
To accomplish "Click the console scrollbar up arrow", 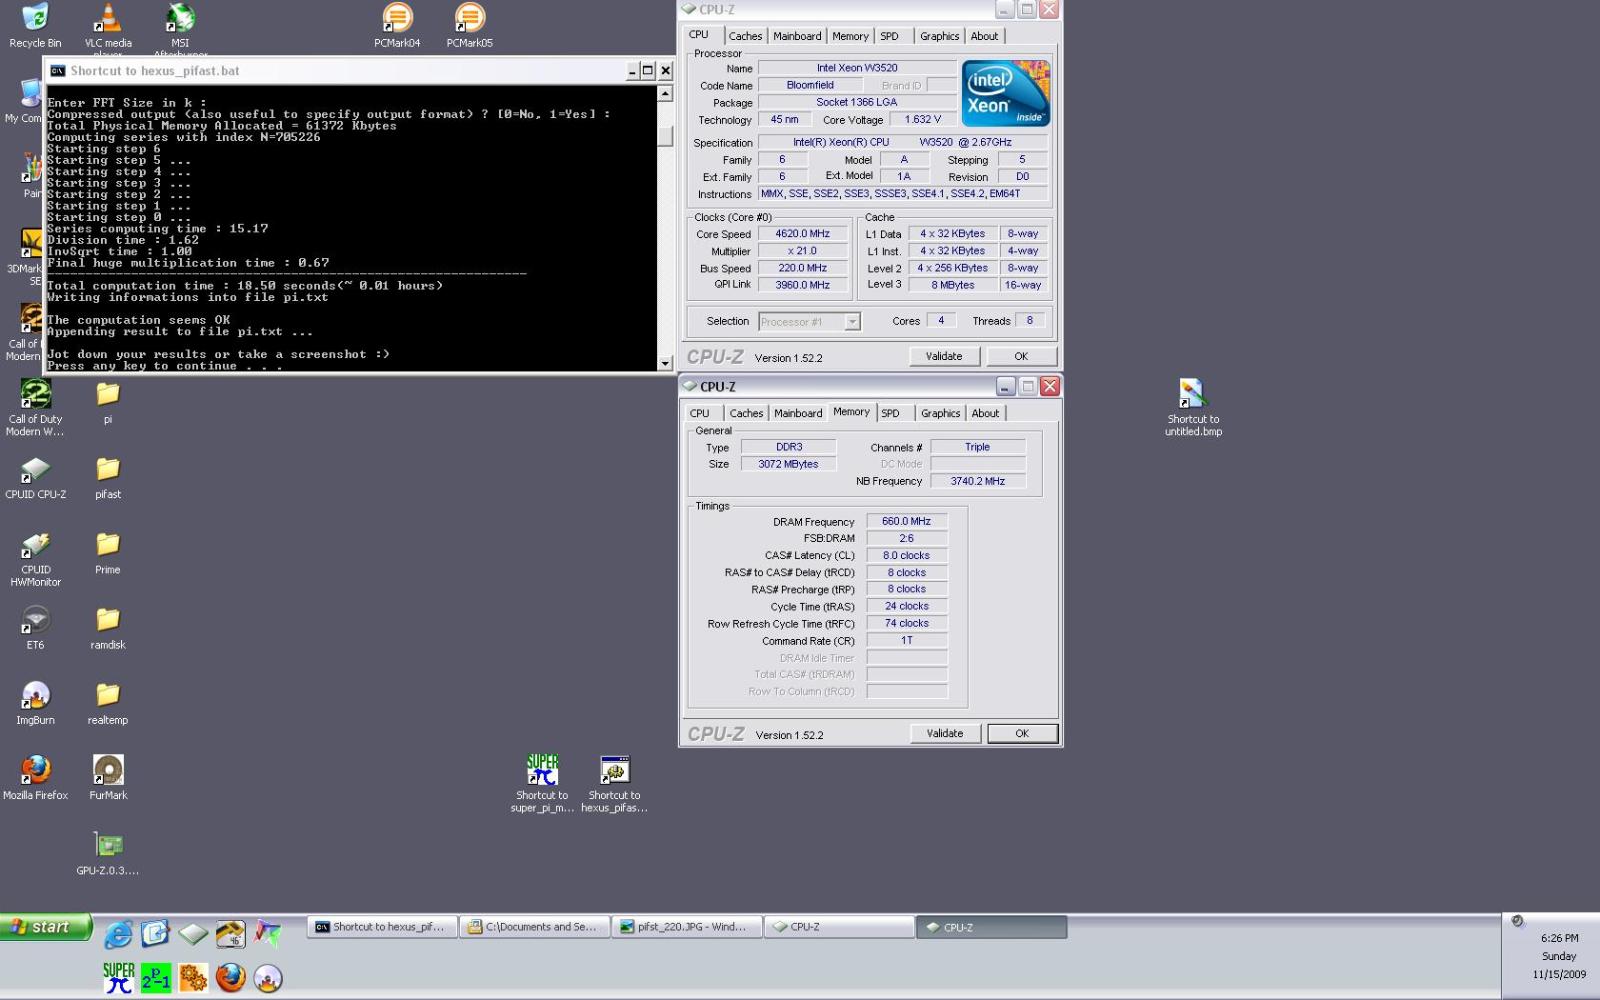I will click(665, 94).
